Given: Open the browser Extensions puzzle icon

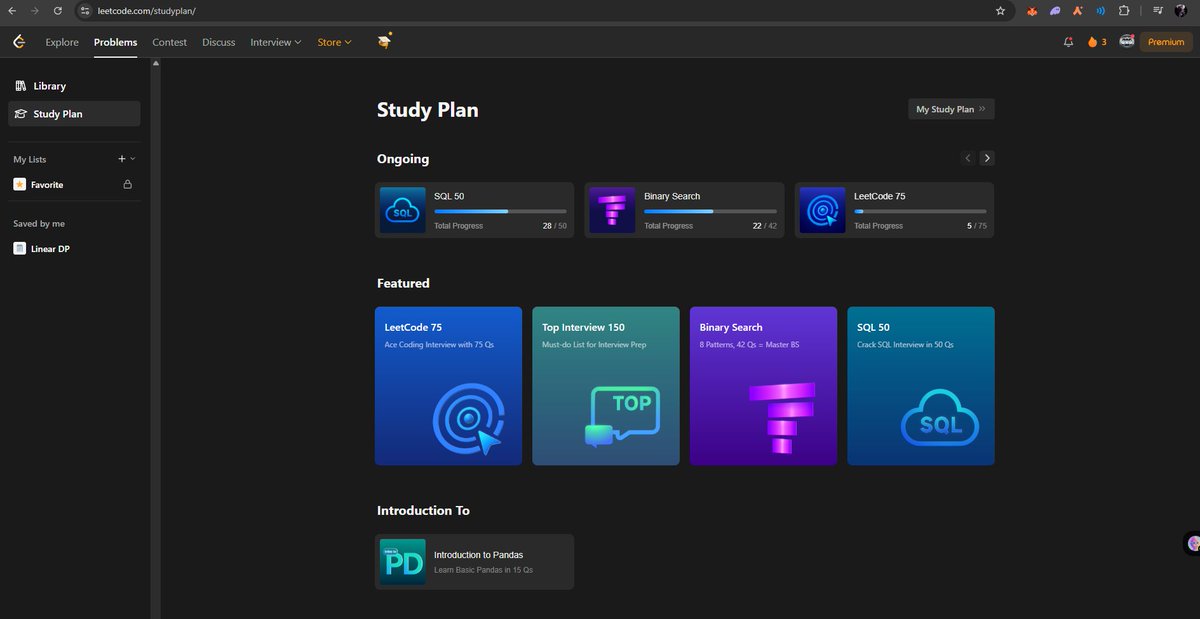Looking at the screenshot, I should tap(1124, 11).
